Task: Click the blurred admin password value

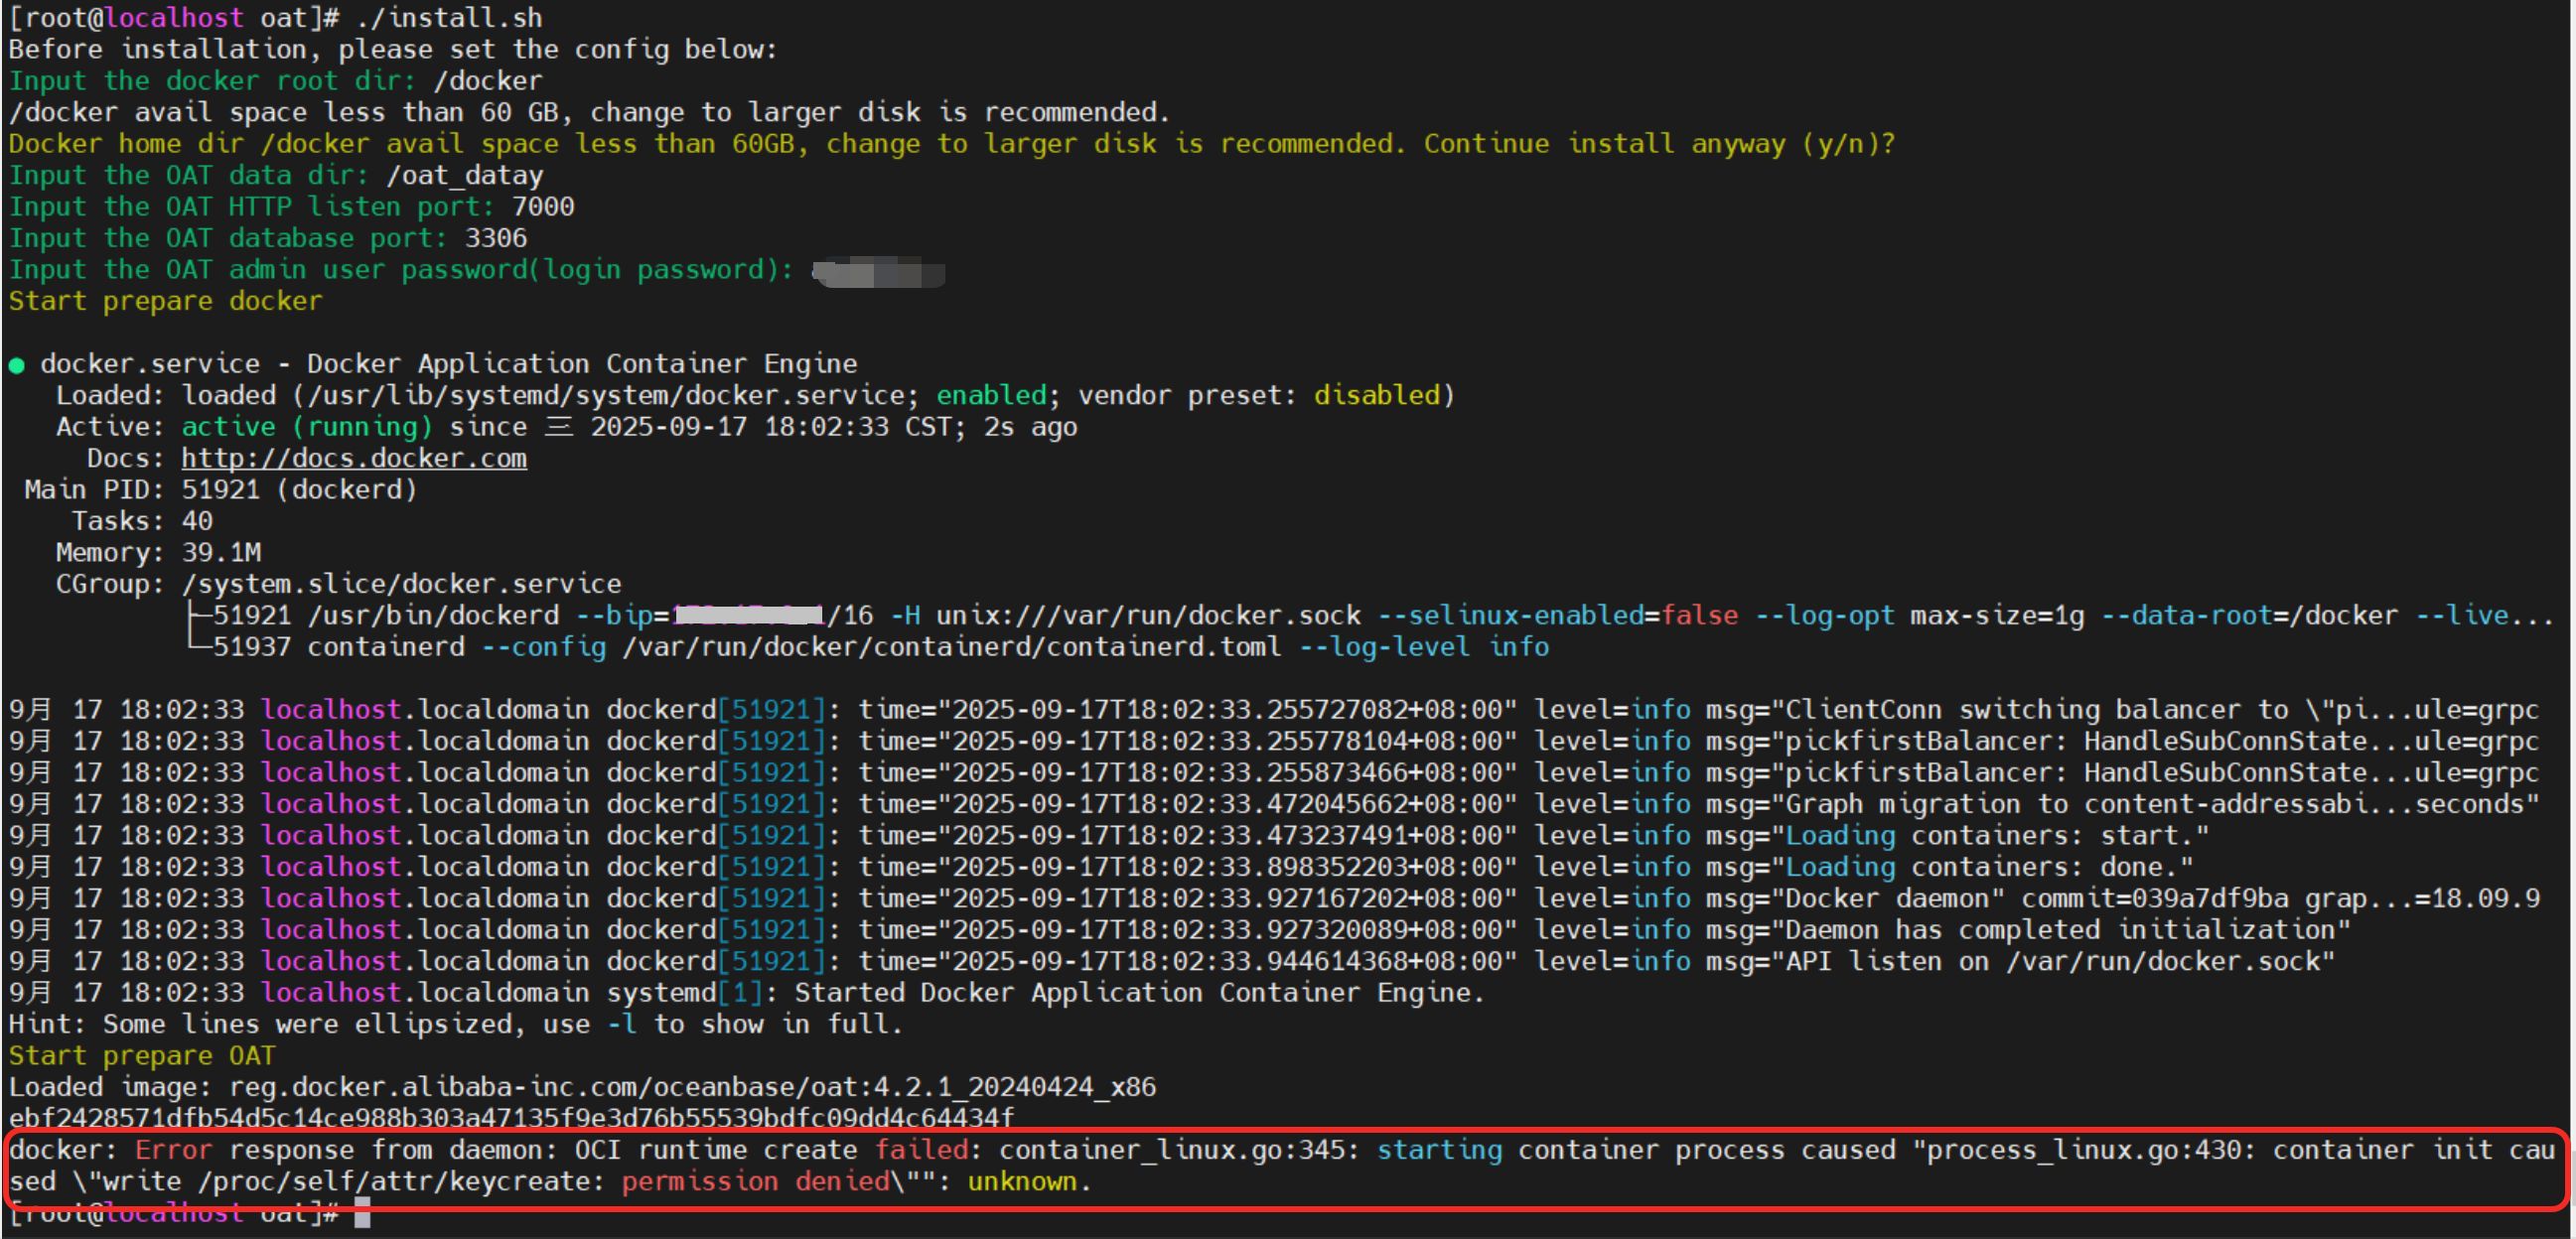Action: (x=878, y=272)
